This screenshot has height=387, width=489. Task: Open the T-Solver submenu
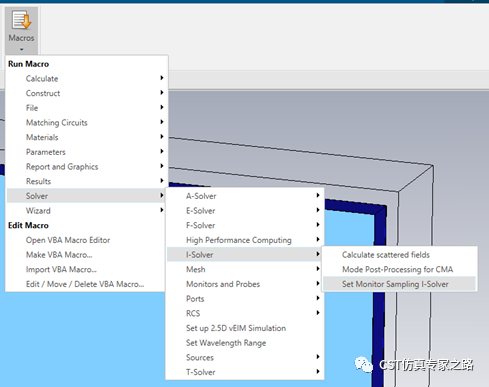point(245,372)
